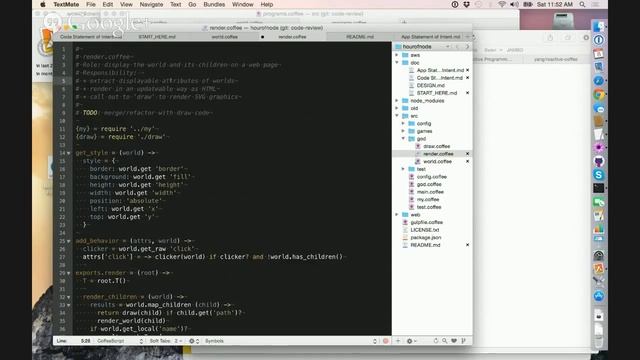Open the GitHub app in the Dock
Image resolution: width=640 pixels, height=360 pixels.
click(599, 161)
